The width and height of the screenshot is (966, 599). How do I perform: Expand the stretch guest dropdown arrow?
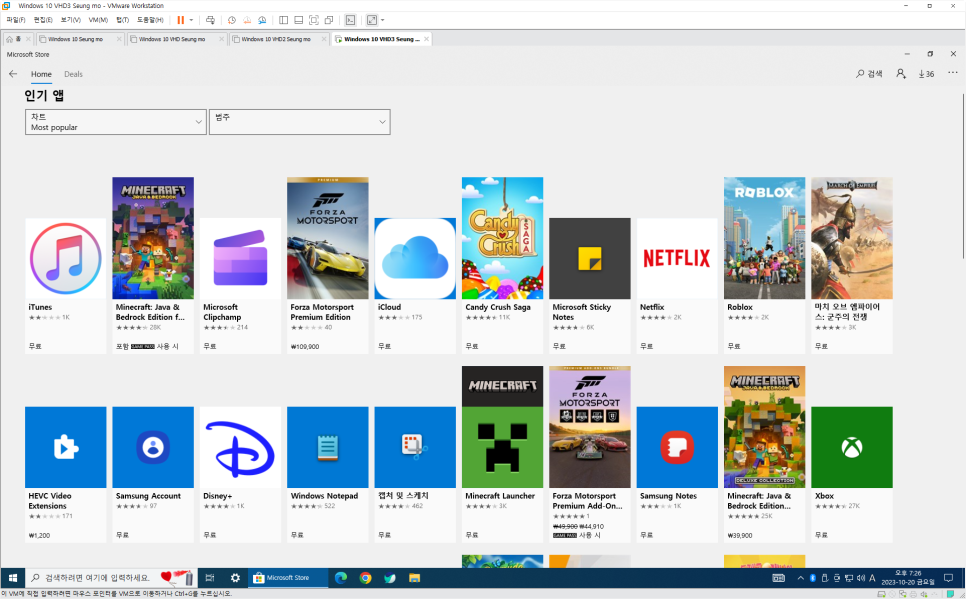[383, 20]
